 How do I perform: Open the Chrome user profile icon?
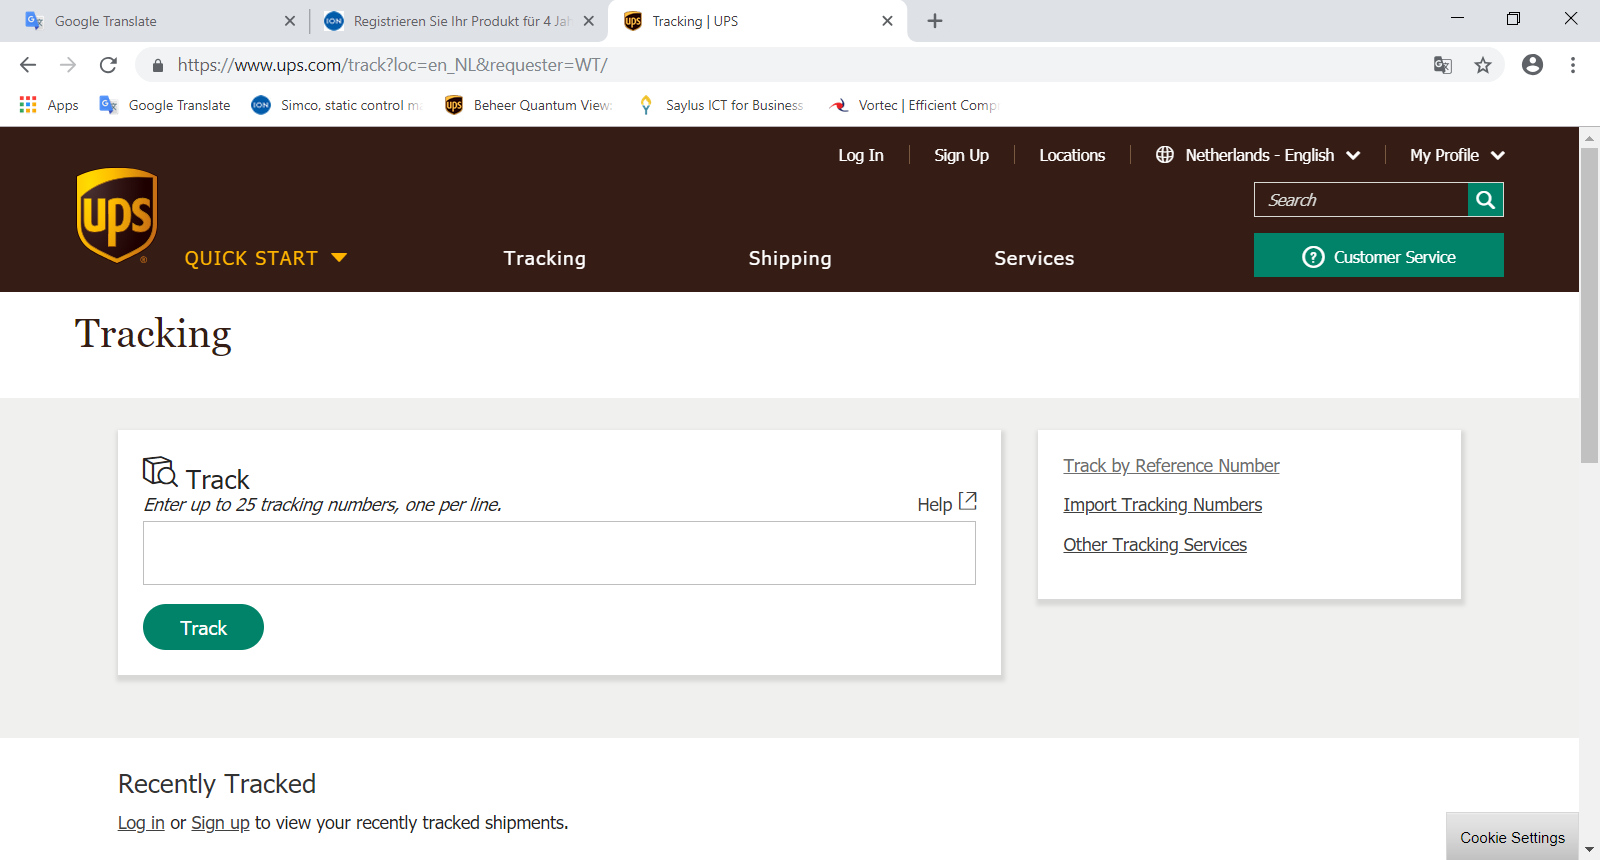[1532, 65]
